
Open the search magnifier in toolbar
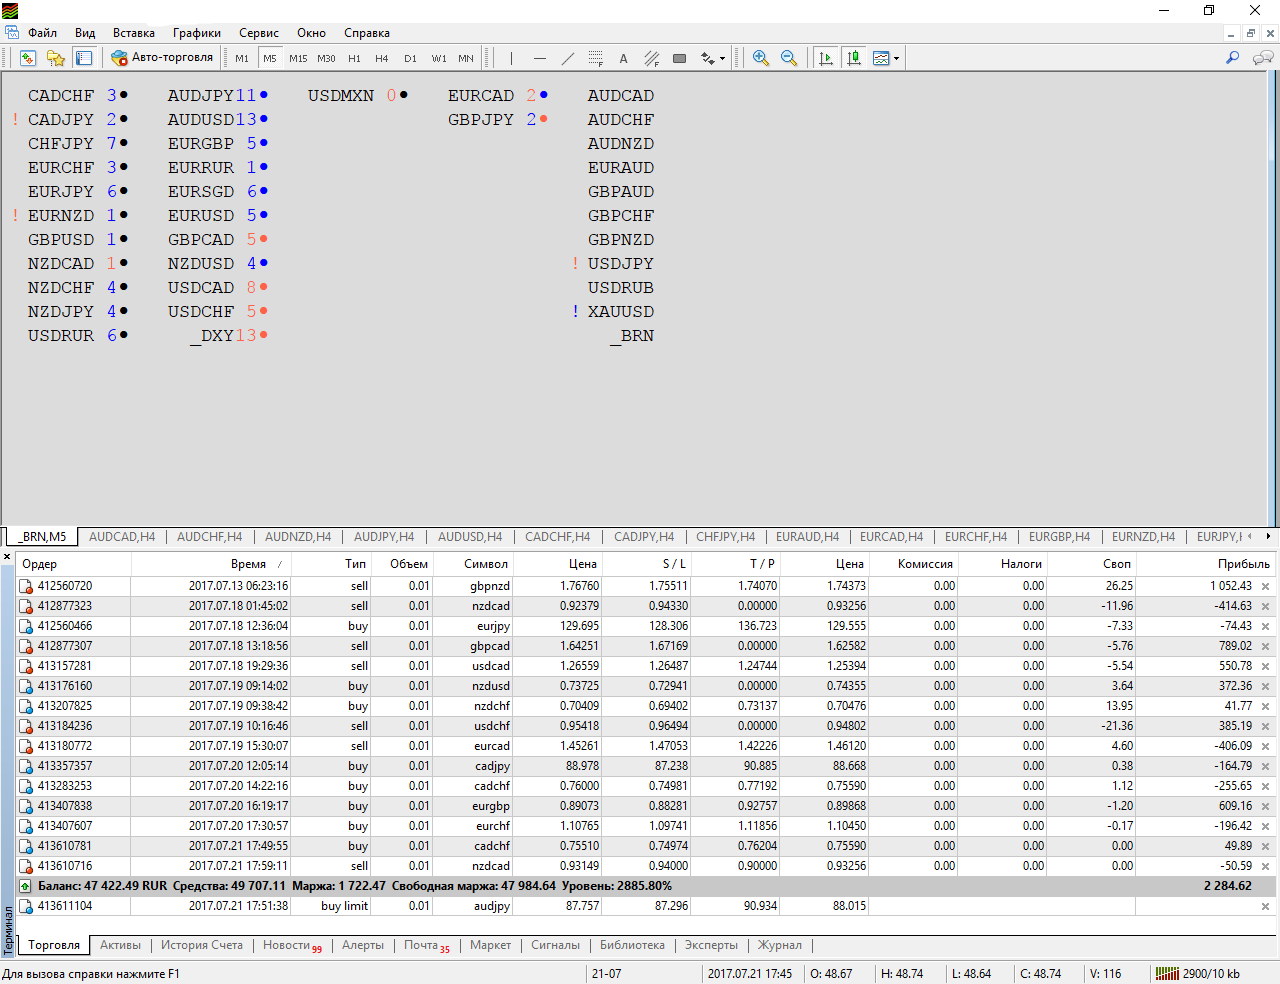pyautogui.click(x=1232, y=58)
